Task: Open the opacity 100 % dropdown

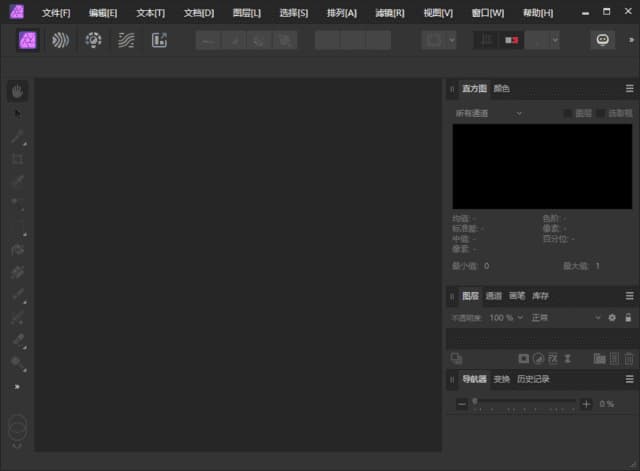Action: click(x=505, y=317)
